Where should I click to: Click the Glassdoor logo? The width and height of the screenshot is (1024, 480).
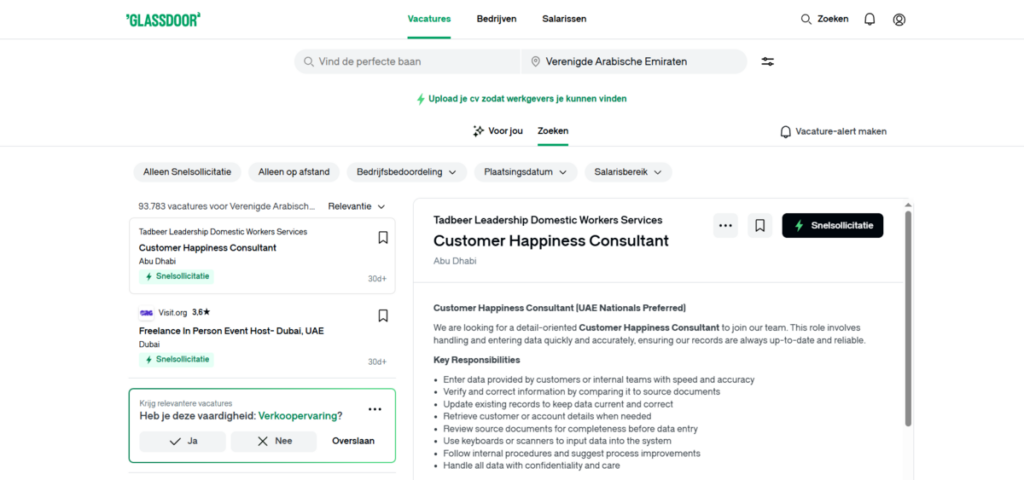click(x=163, y=19)
